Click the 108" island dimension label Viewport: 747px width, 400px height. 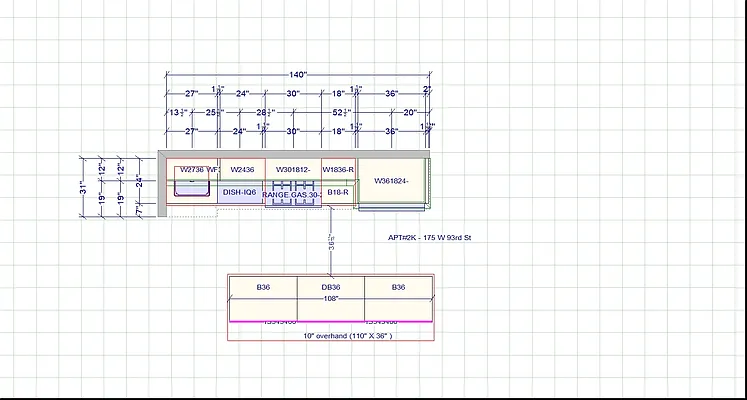point(330,298)
